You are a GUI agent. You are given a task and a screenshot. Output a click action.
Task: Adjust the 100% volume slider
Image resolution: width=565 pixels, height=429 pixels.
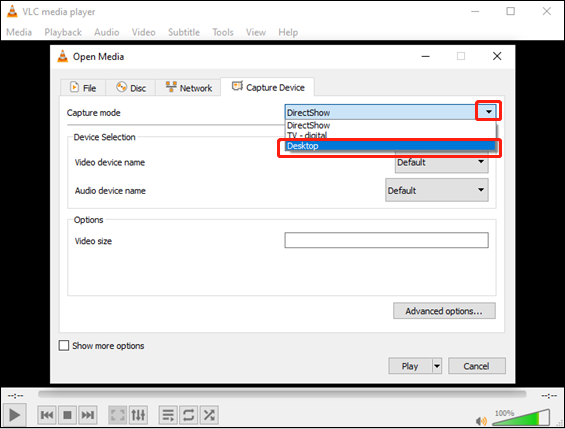click(x=521, y=418)
